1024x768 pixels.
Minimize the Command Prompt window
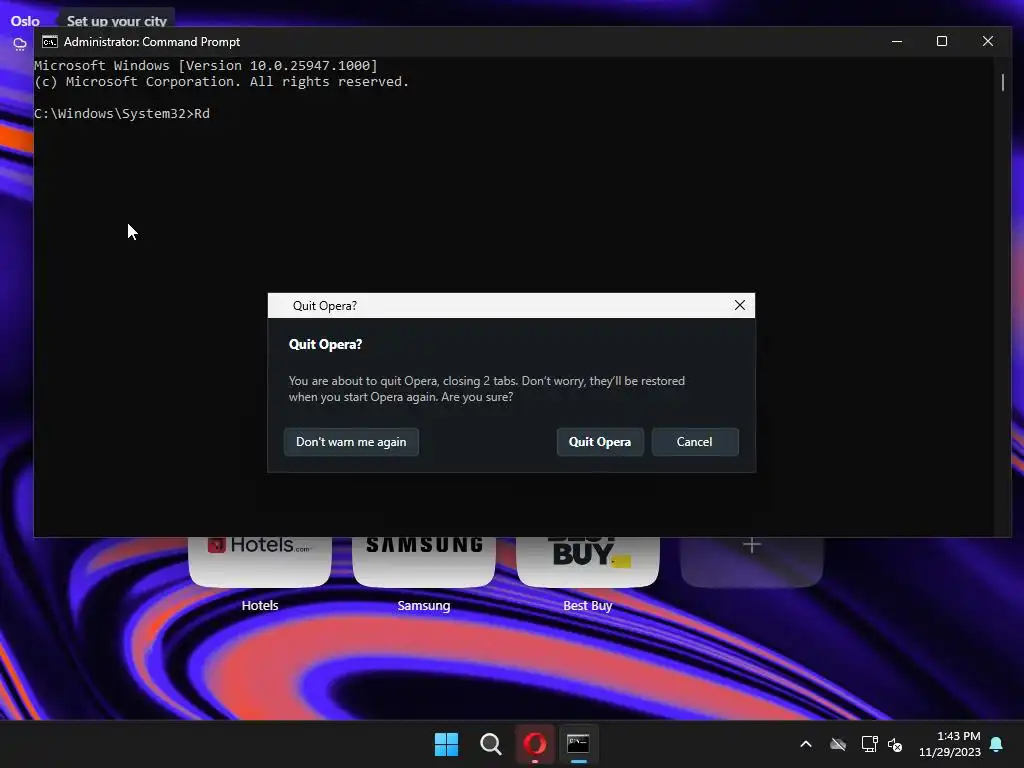[x=897, y=41]
